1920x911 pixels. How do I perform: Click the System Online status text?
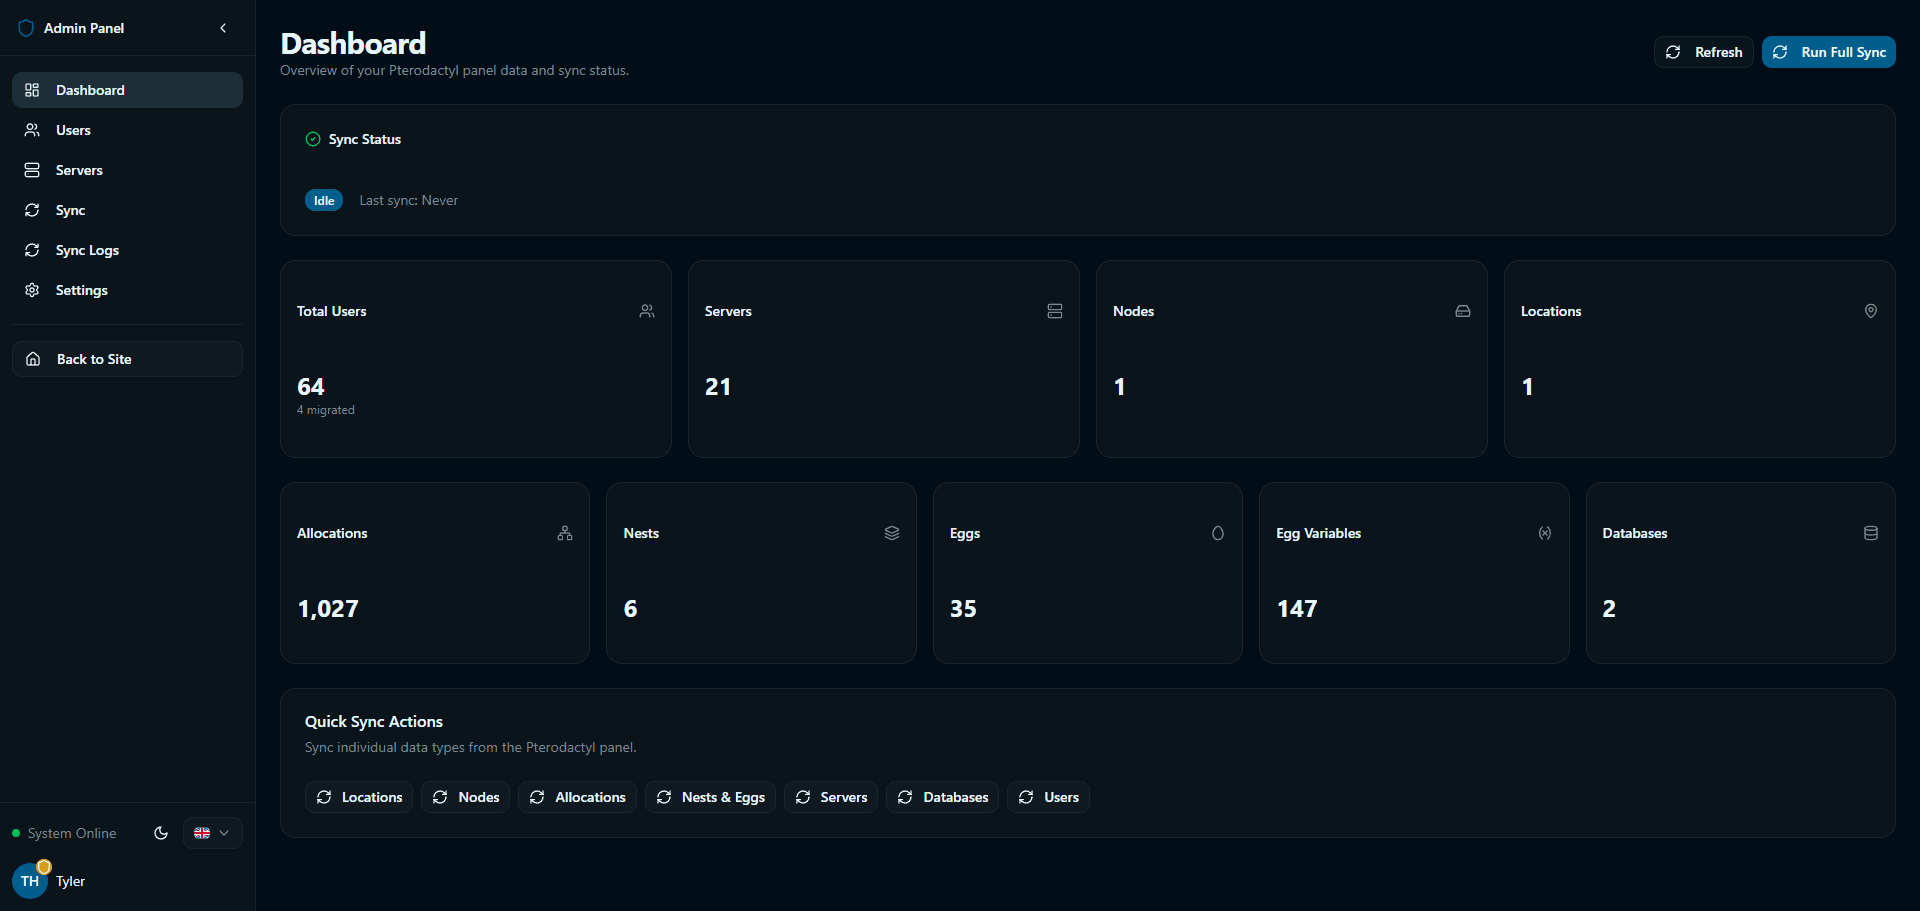[x=72, y=833]
